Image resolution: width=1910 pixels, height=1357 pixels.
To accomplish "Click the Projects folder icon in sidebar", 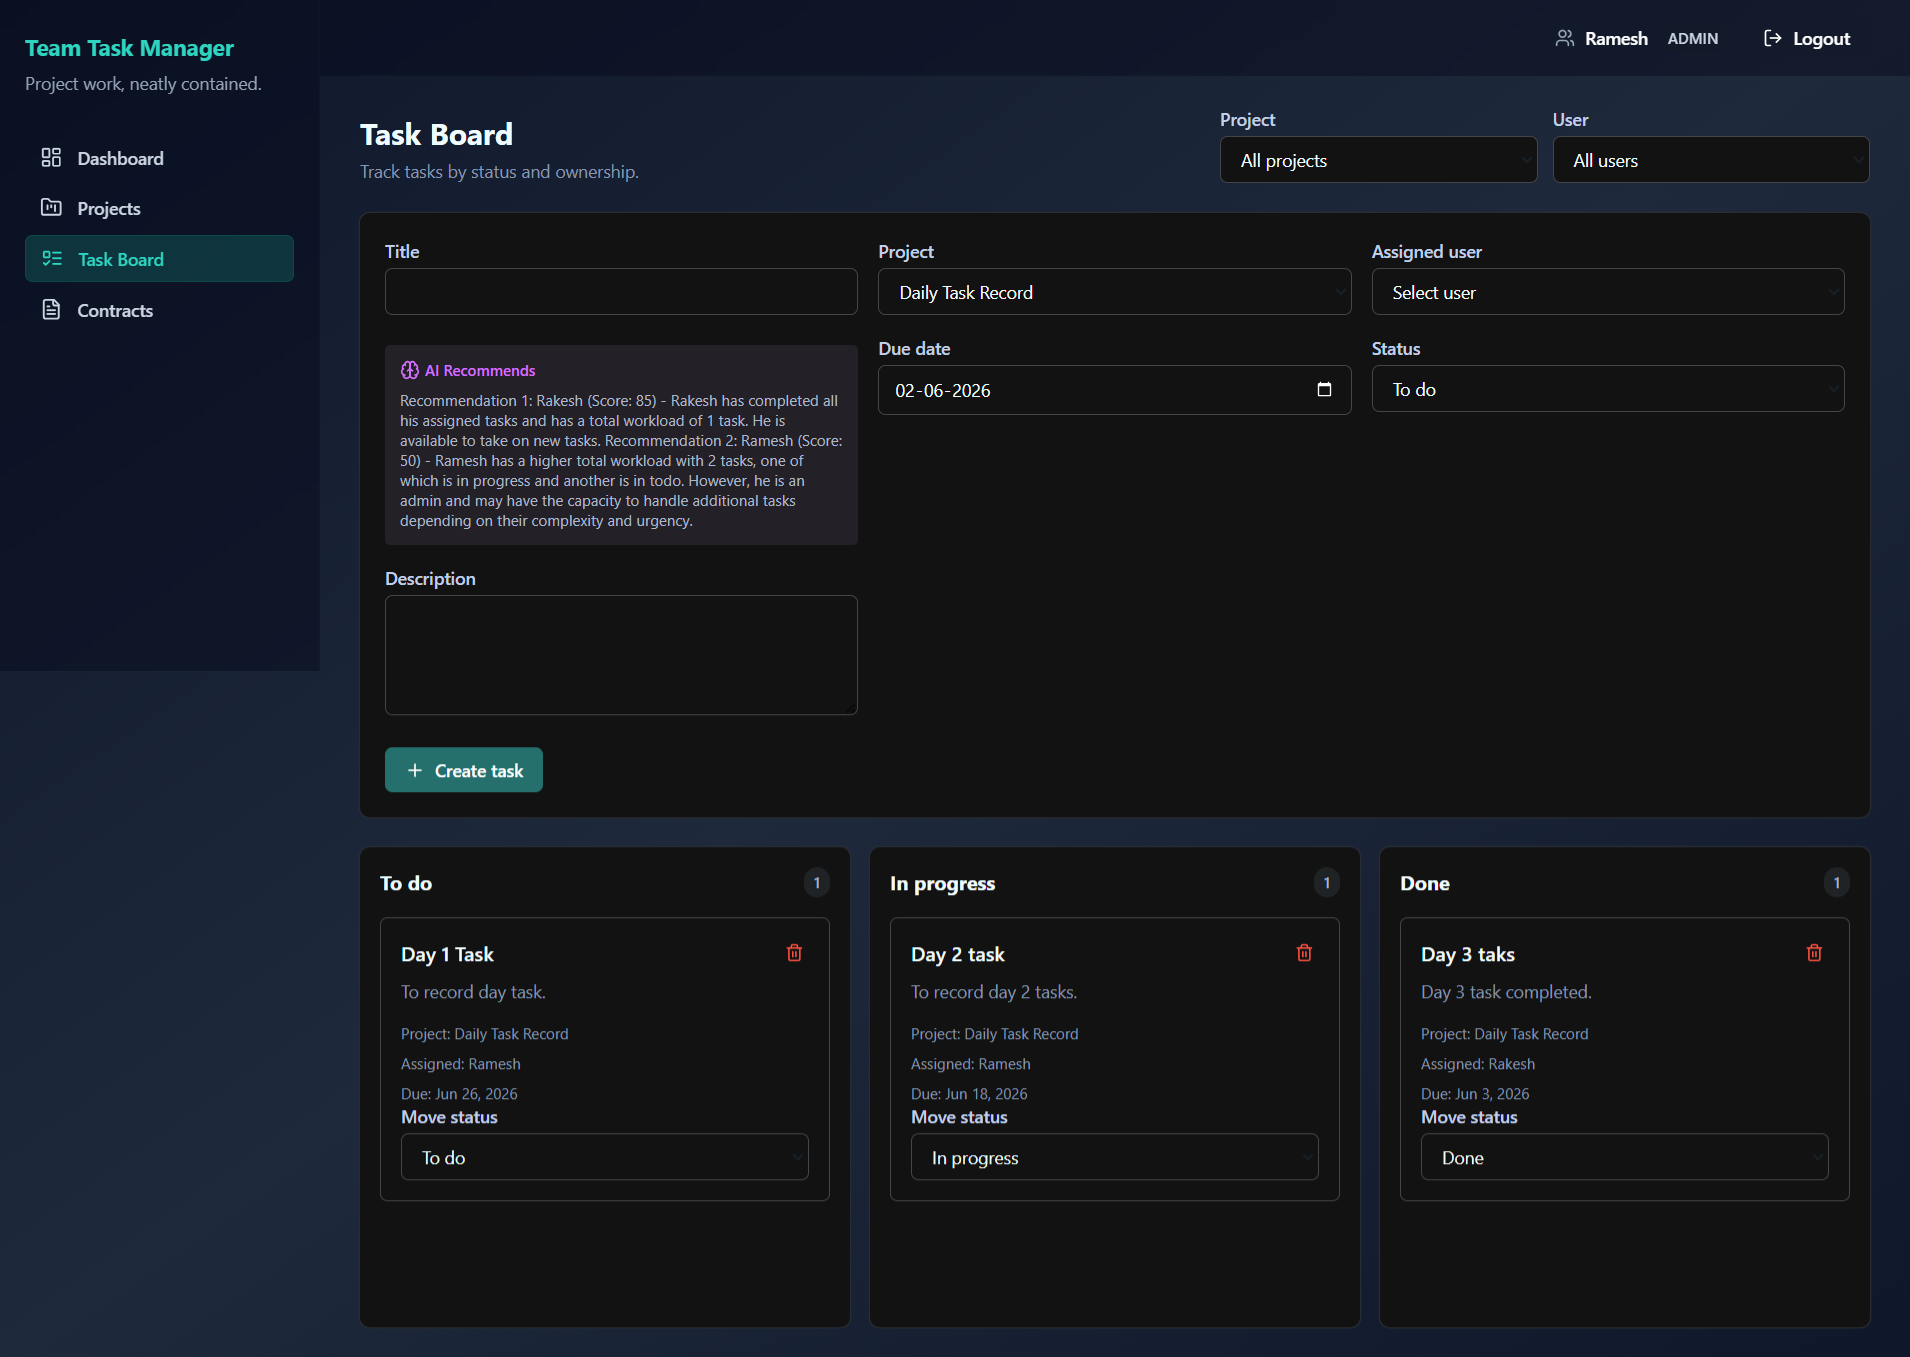I will tap(51, 208).
